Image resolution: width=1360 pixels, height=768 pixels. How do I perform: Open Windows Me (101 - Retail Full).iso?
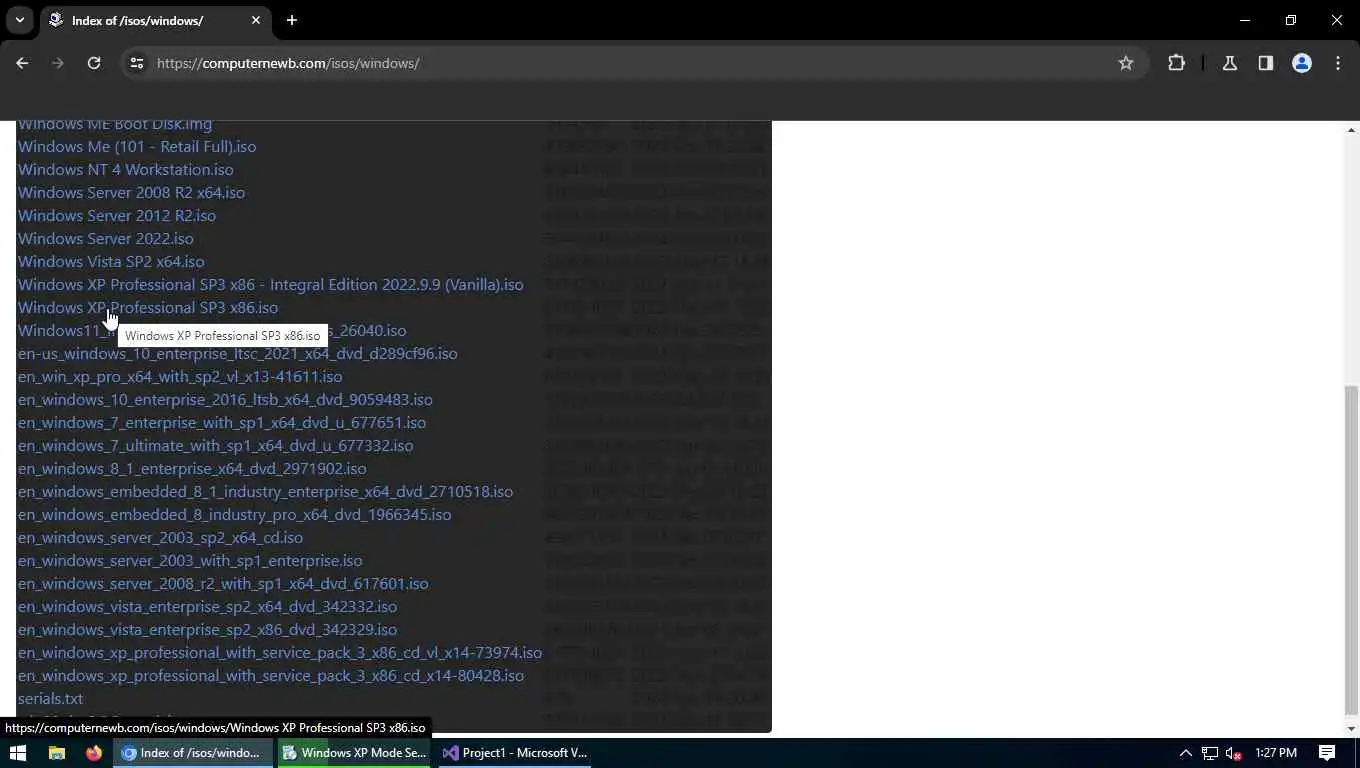tap(137, 146)
